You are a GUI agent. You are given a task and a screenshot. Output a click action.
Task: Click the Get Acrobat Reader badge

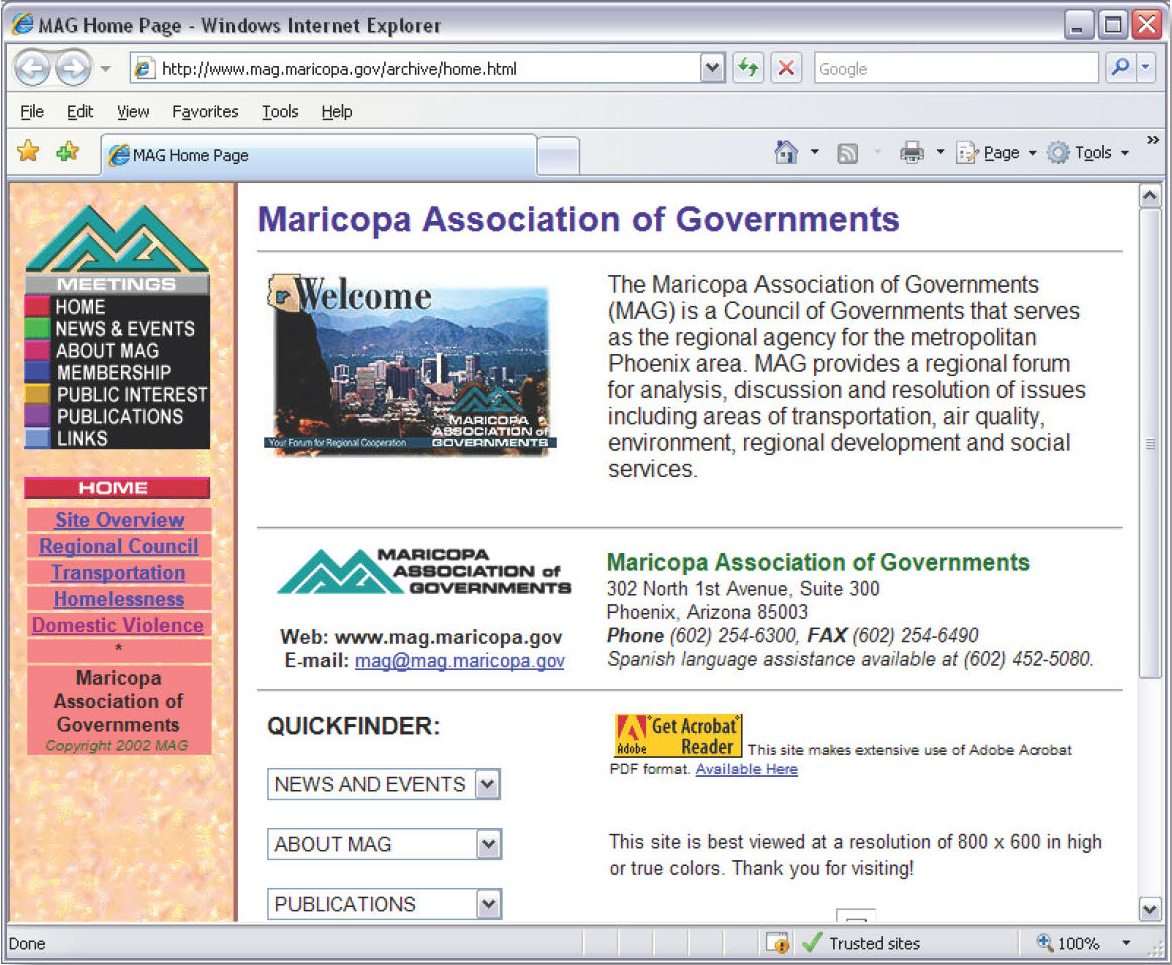(678, 735)
